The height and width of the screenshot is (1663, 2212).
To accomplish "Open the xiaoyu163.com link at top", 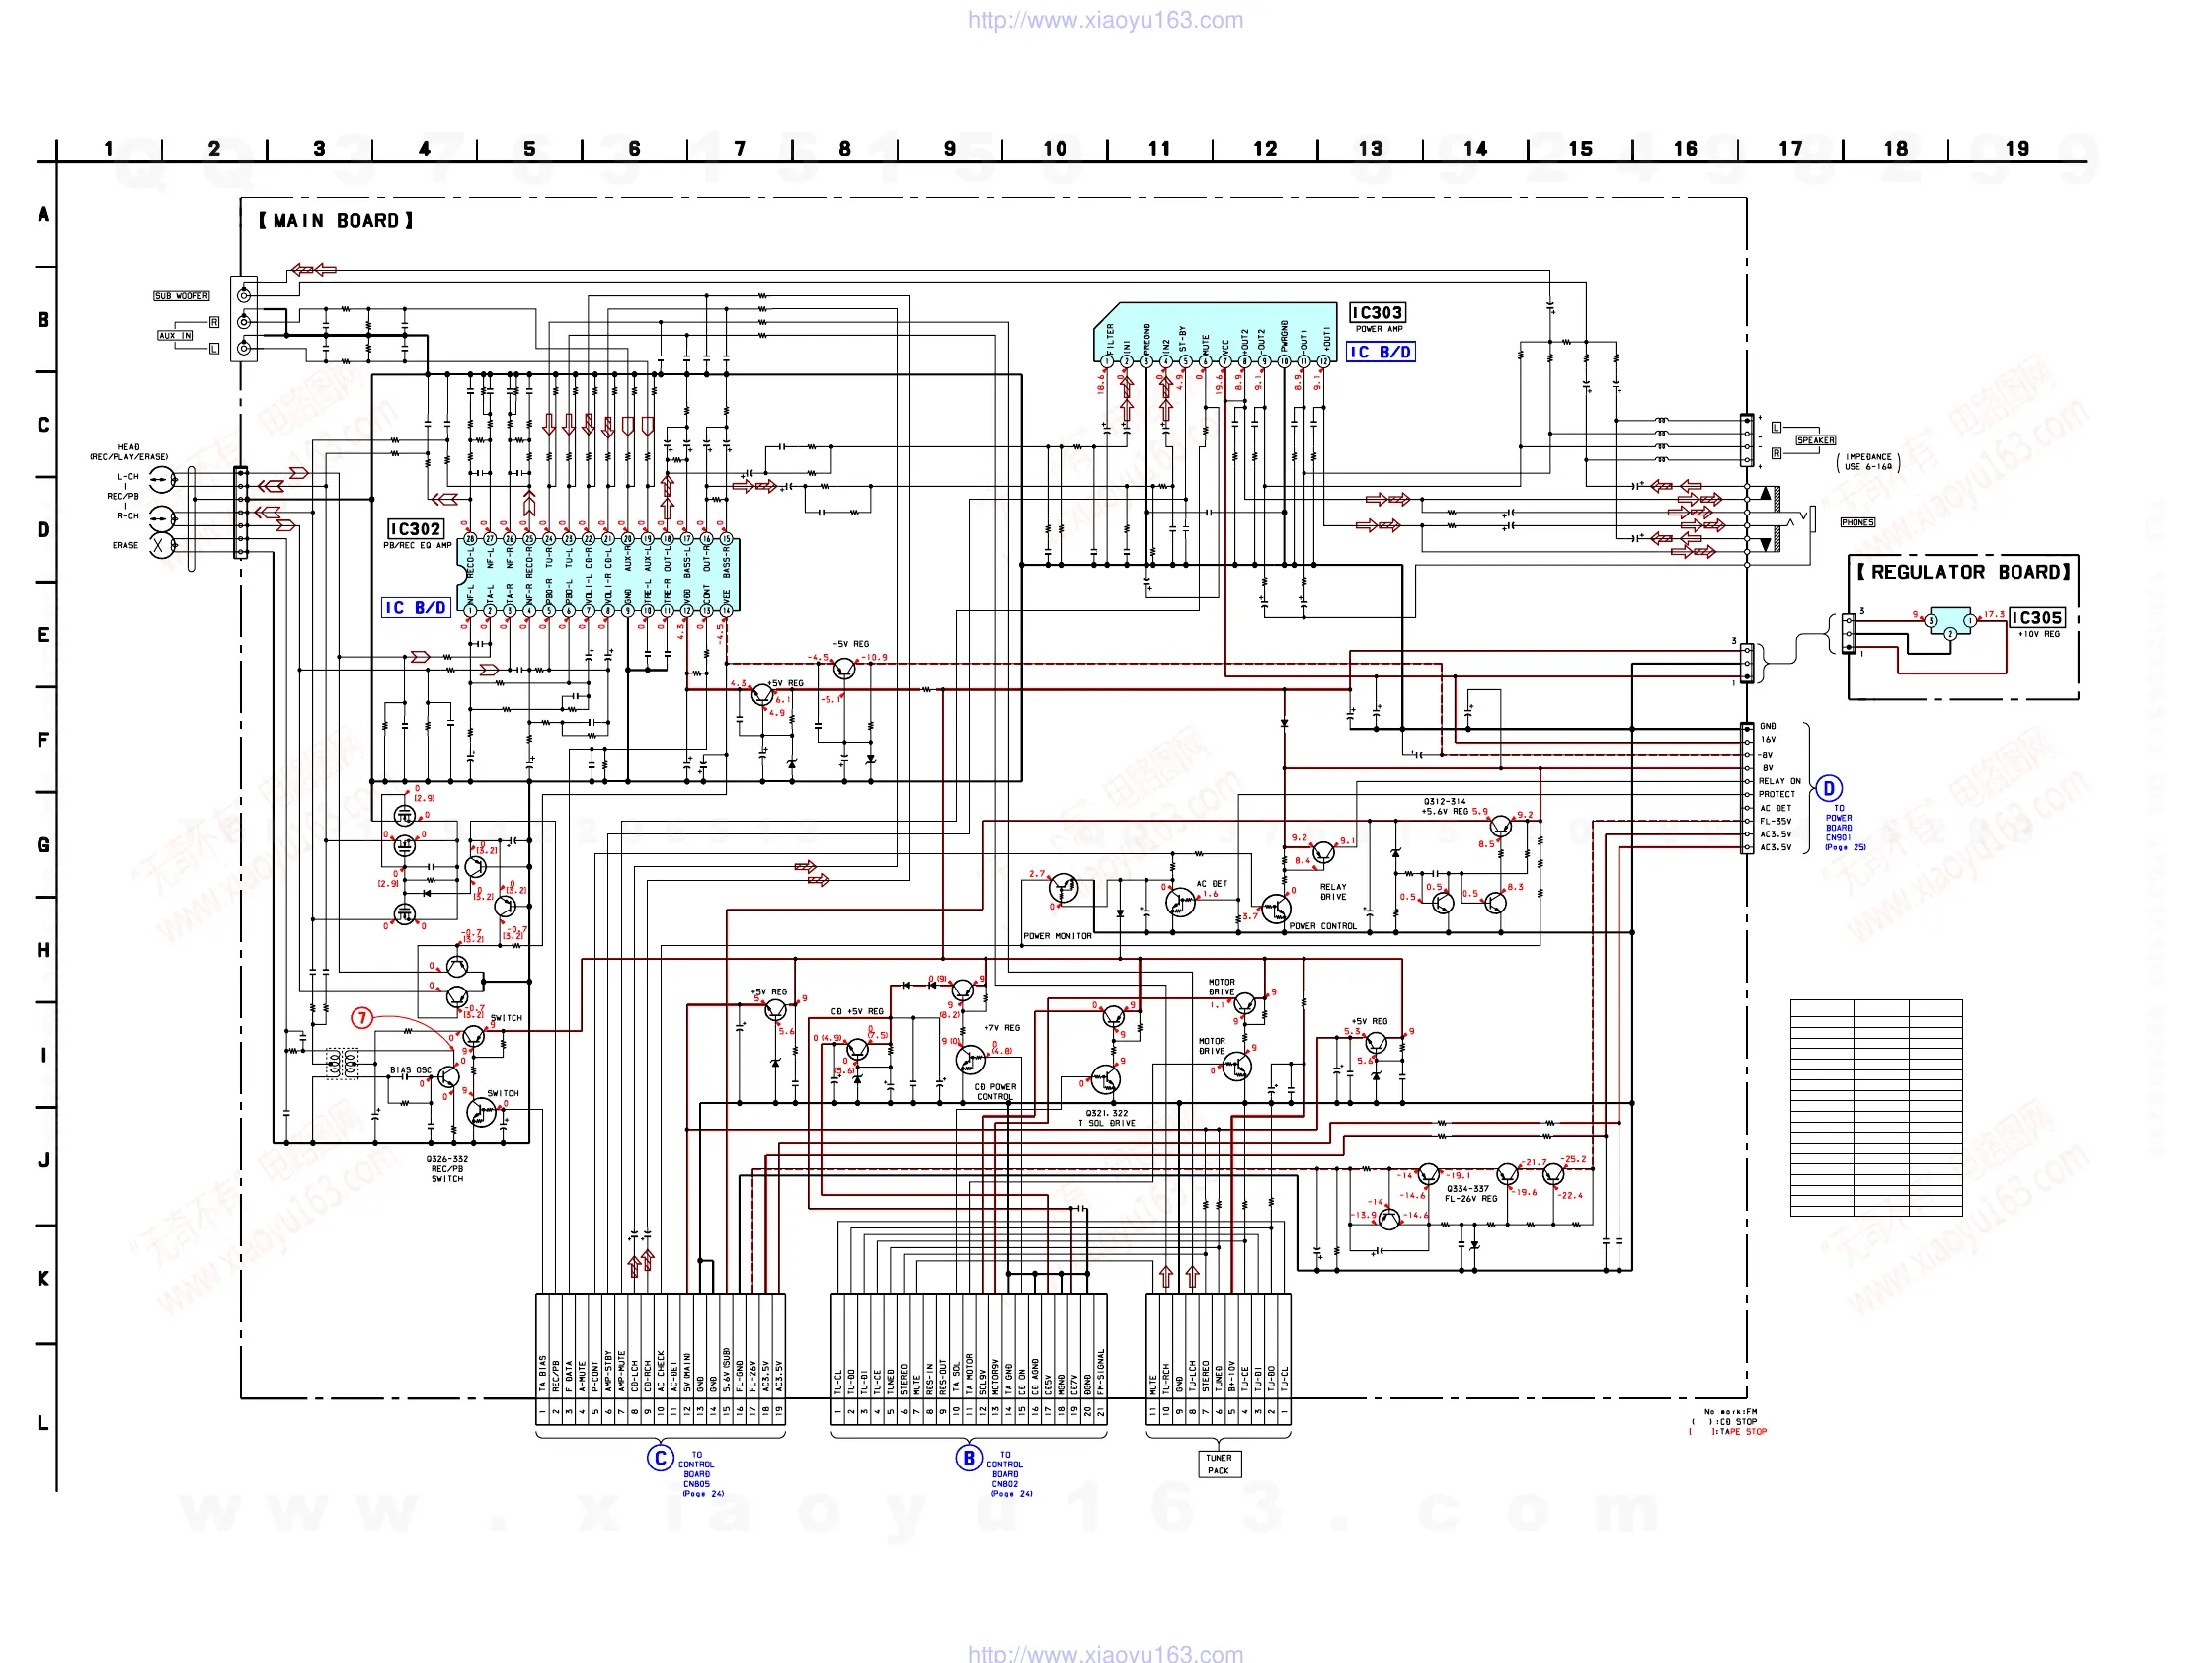I will coord(1105,20).
